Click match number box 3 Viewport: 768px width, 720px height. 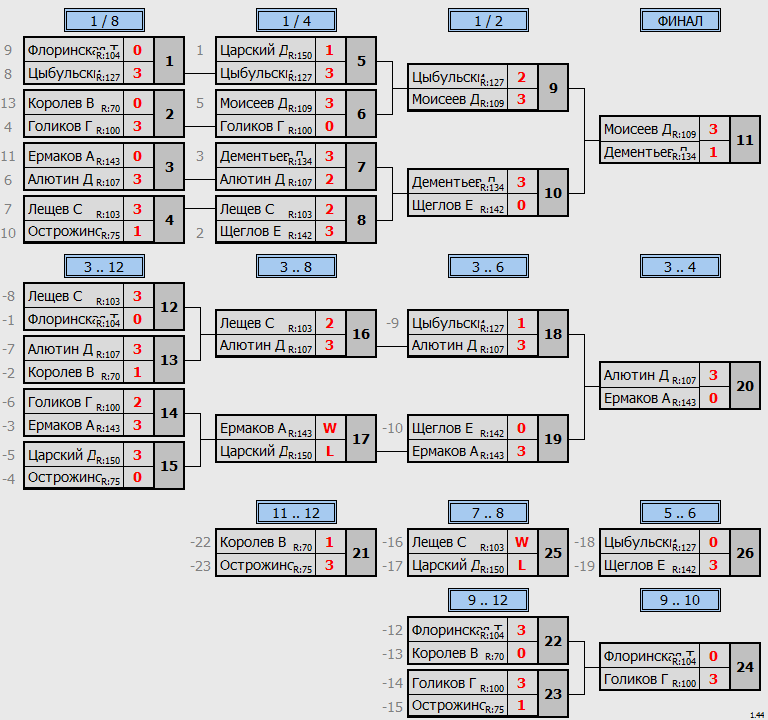pyautogui.click(x=169, y=167)
